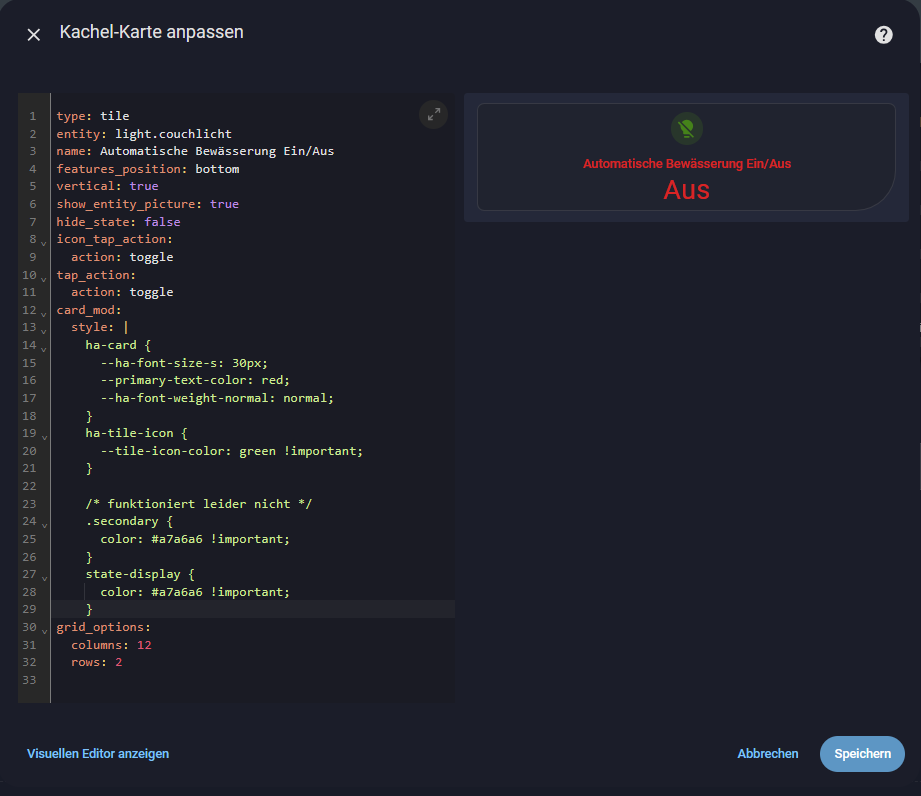Screen dimensions: 921x796
Task: Collapse the icon_tap_action fold arrow
Action: (x=44, y=242)
